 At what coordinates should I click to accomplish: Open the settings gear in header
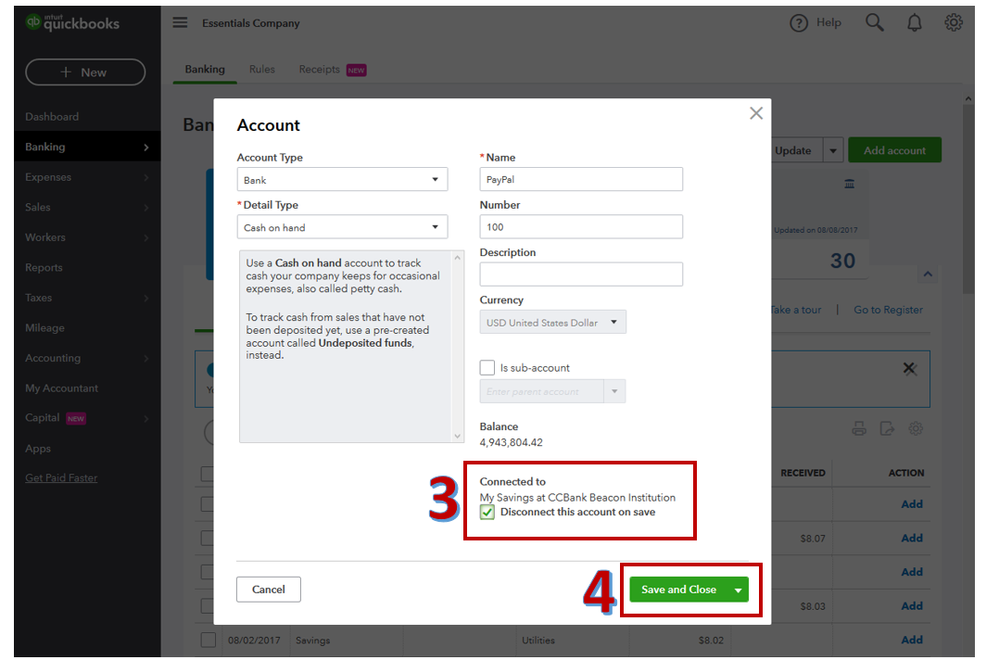tap(953, 22)
